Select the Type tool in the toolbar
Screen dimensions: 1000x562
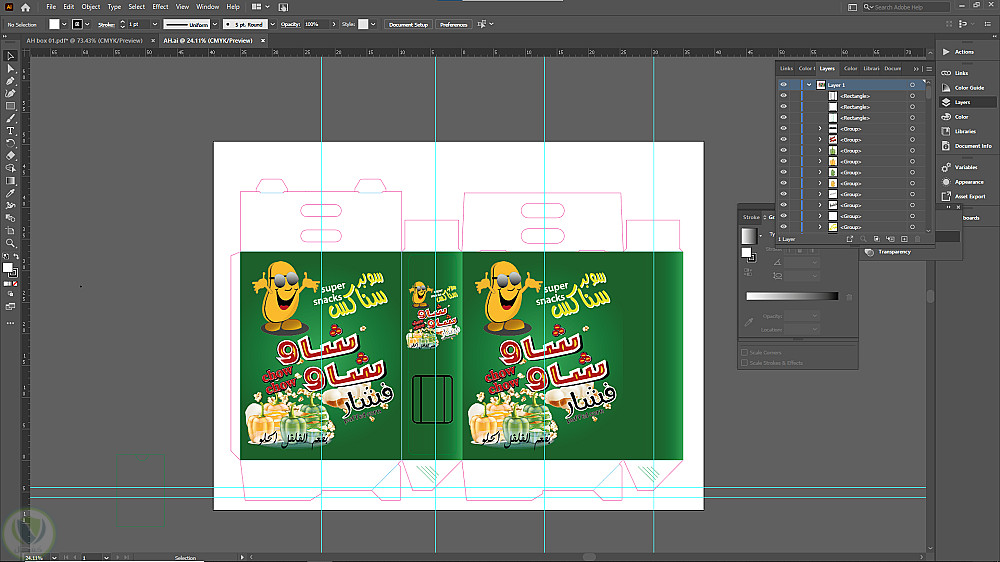tap(10, 131)
